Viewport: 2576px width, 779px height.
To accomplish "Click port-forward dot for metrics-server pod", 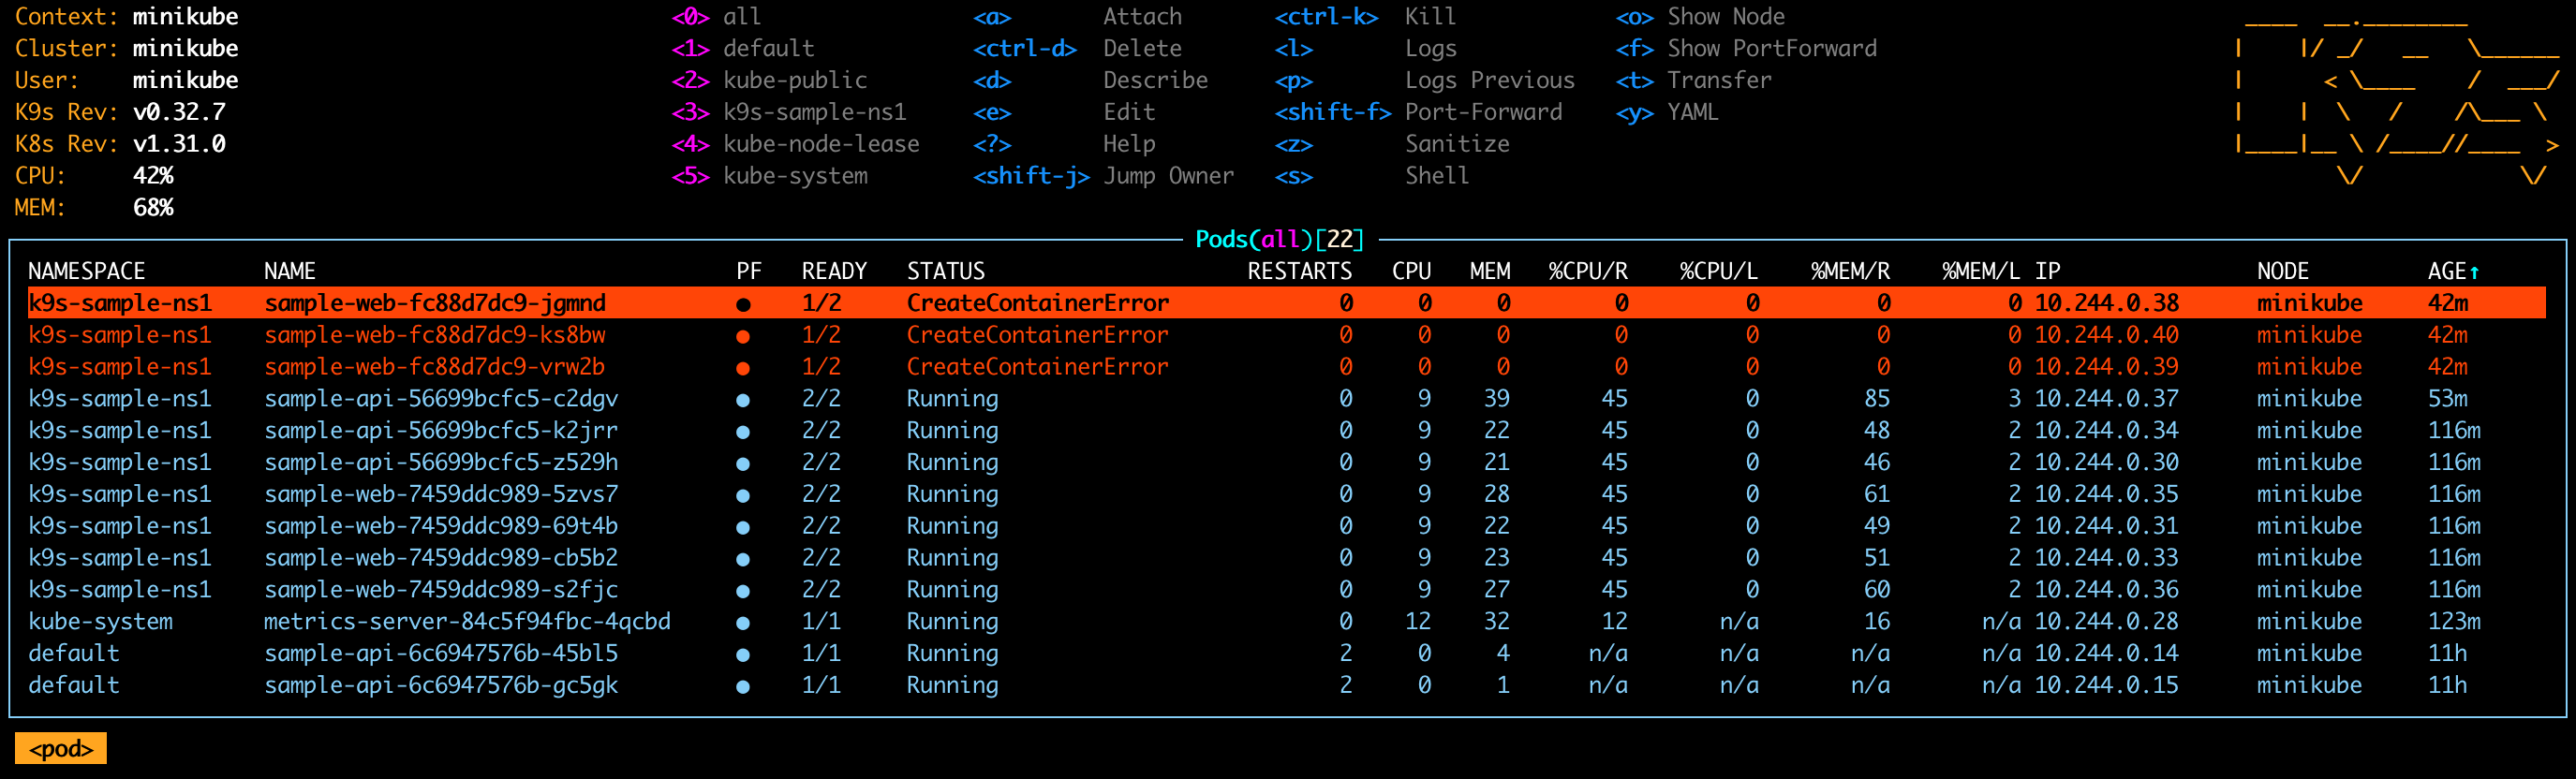I will [743, 623].
